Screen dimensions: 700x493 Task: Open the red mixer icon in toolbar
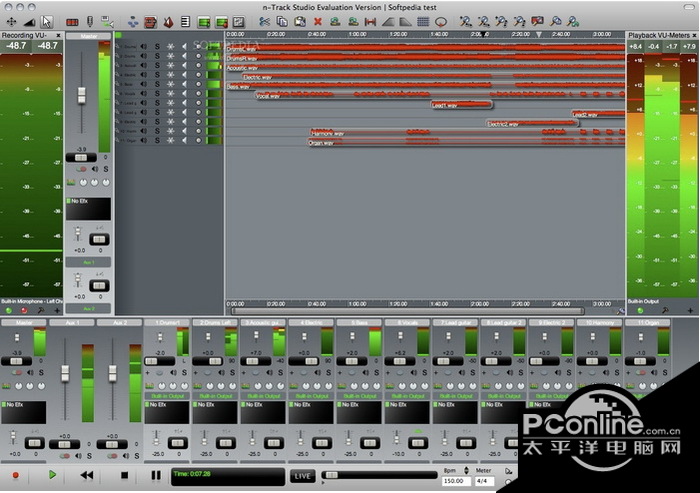tap(150, 22)
